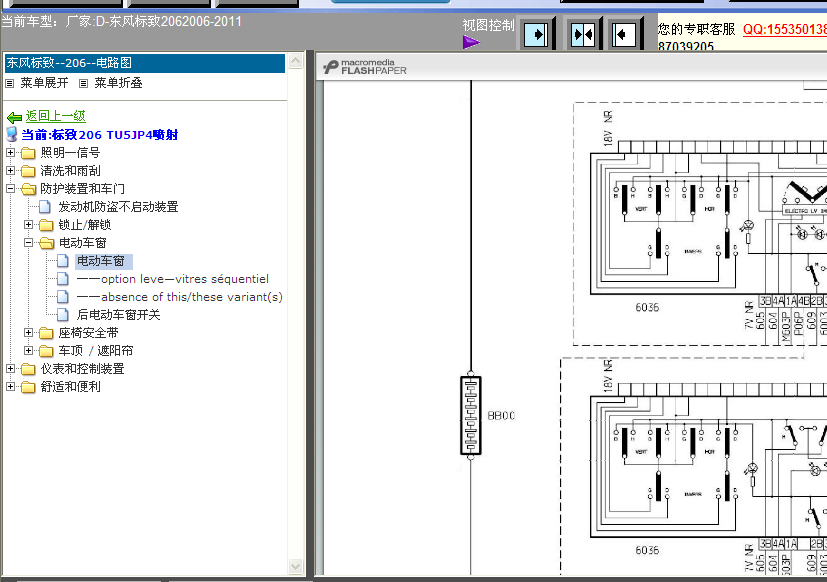Viewport: 827px width, 582px height.
Task: Click the right-arrow view control button
Action: (536, 35)
